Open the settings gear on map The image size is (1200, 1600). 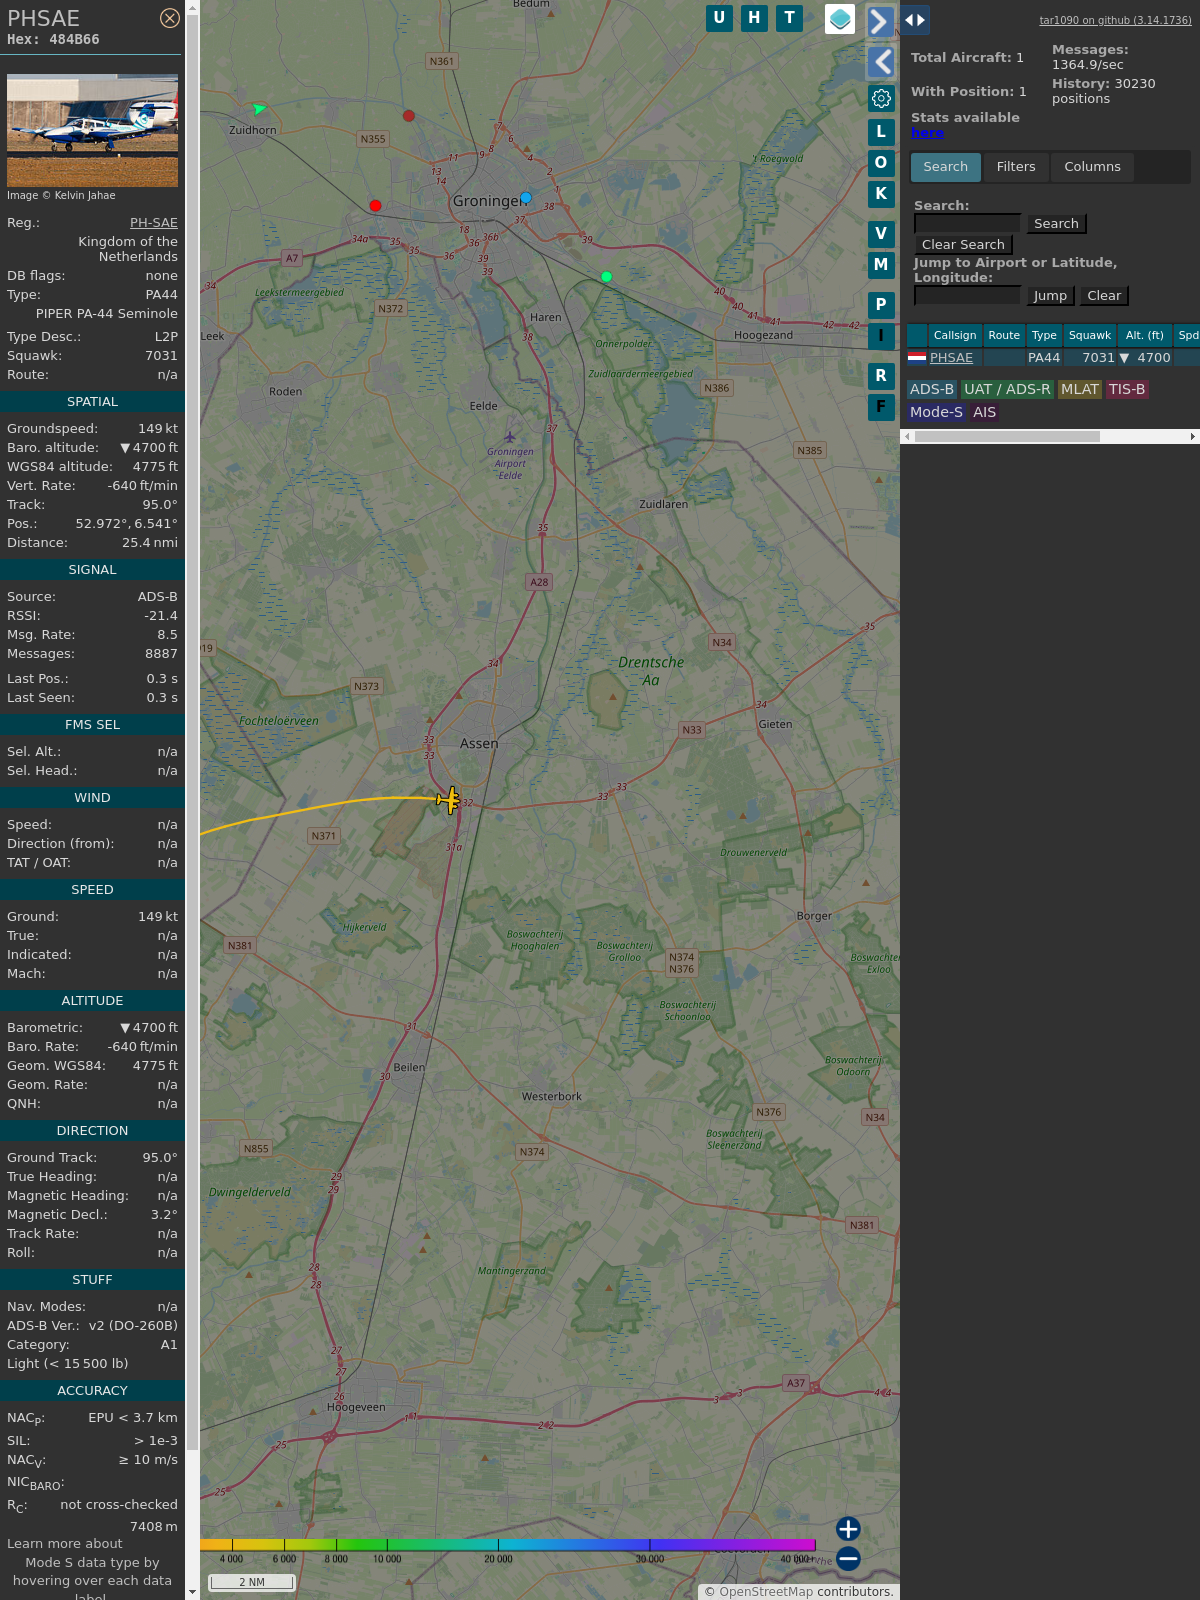click(x=881, y=98)
